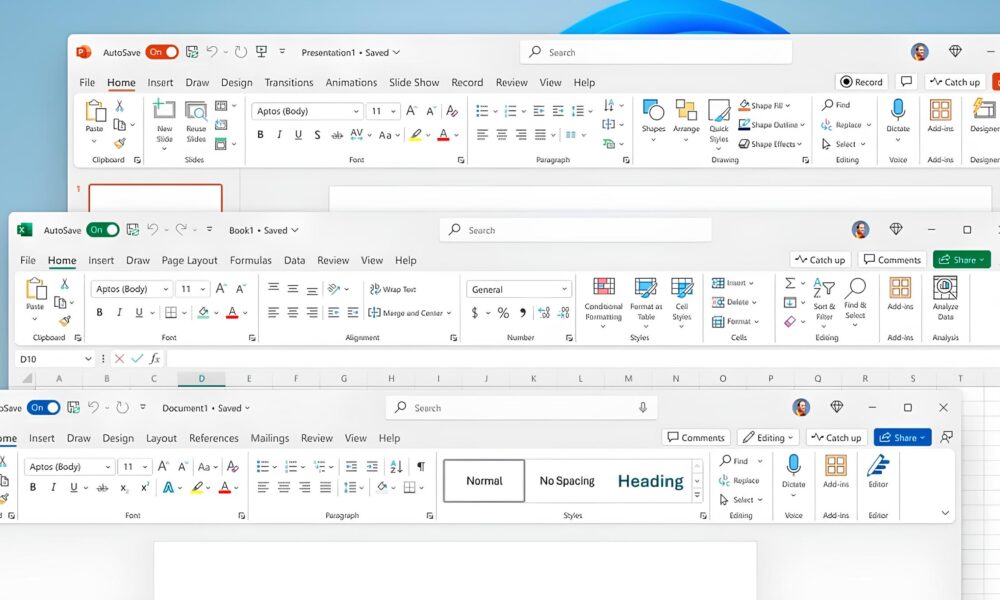This screenshot has width=1000, height=600.
Task: Click microphone icon in Word search box
Action: coord(643,407)
